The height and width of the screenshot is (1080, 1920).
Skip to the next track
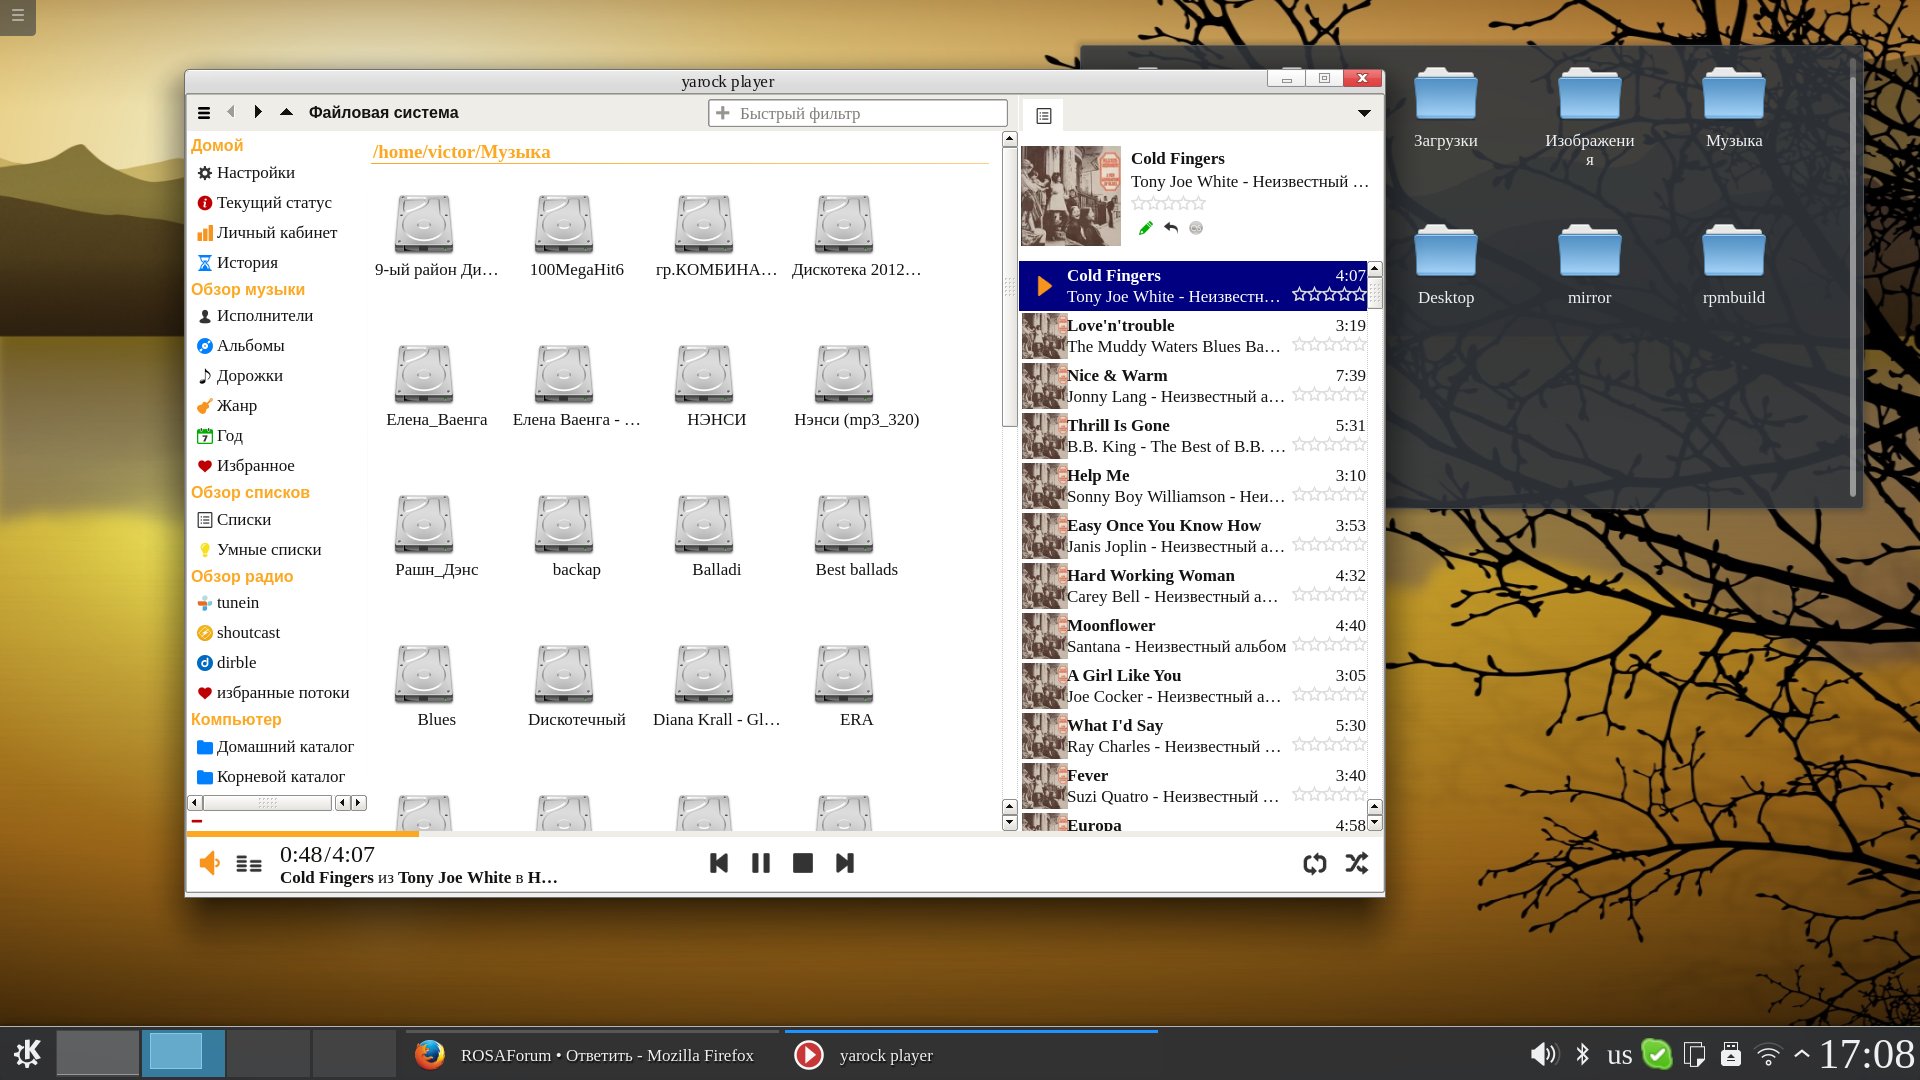point(844,863)
